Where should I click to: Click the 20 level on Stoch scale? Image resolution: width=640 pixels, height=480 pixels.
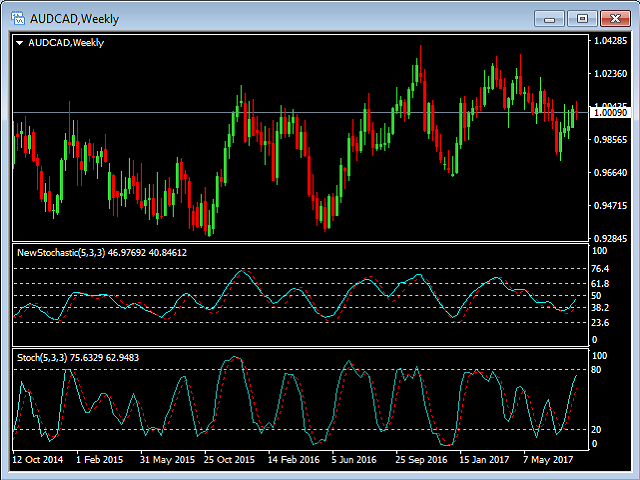(598, 429)
